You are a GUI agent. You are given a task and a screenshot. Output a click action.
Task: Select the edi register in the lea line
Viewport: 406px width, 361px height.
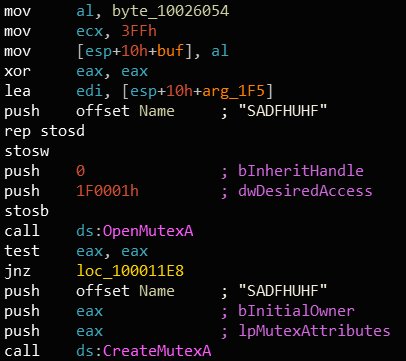pos(90,91)
